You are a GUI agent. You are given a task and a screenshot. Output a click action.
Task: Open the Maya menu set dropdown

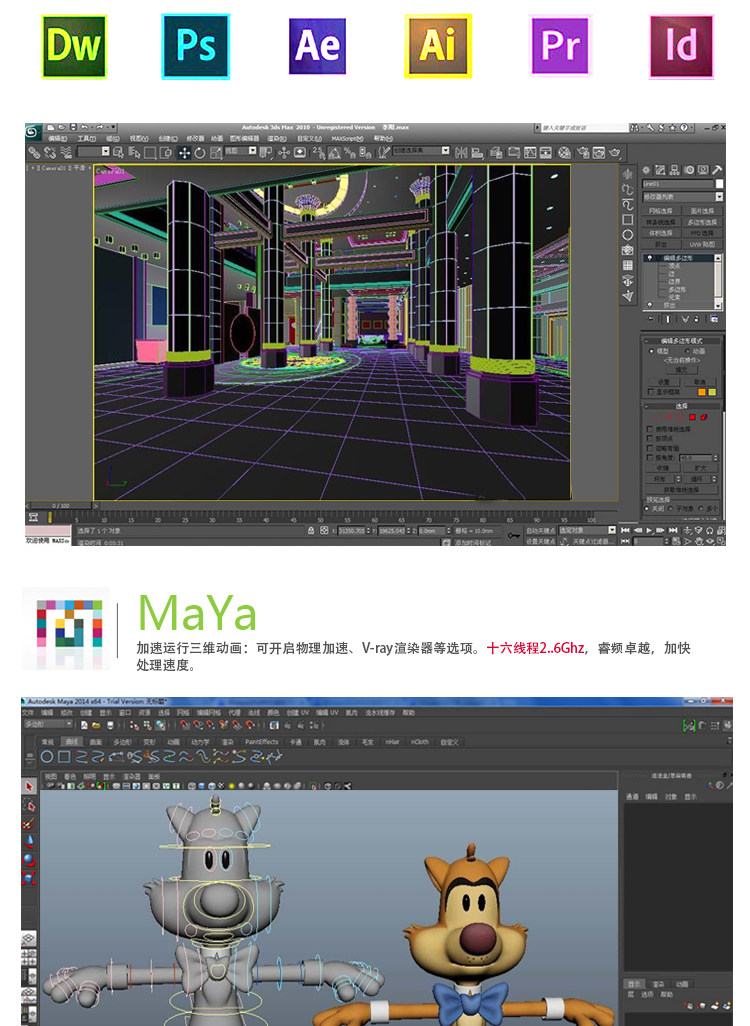(48, 724)
